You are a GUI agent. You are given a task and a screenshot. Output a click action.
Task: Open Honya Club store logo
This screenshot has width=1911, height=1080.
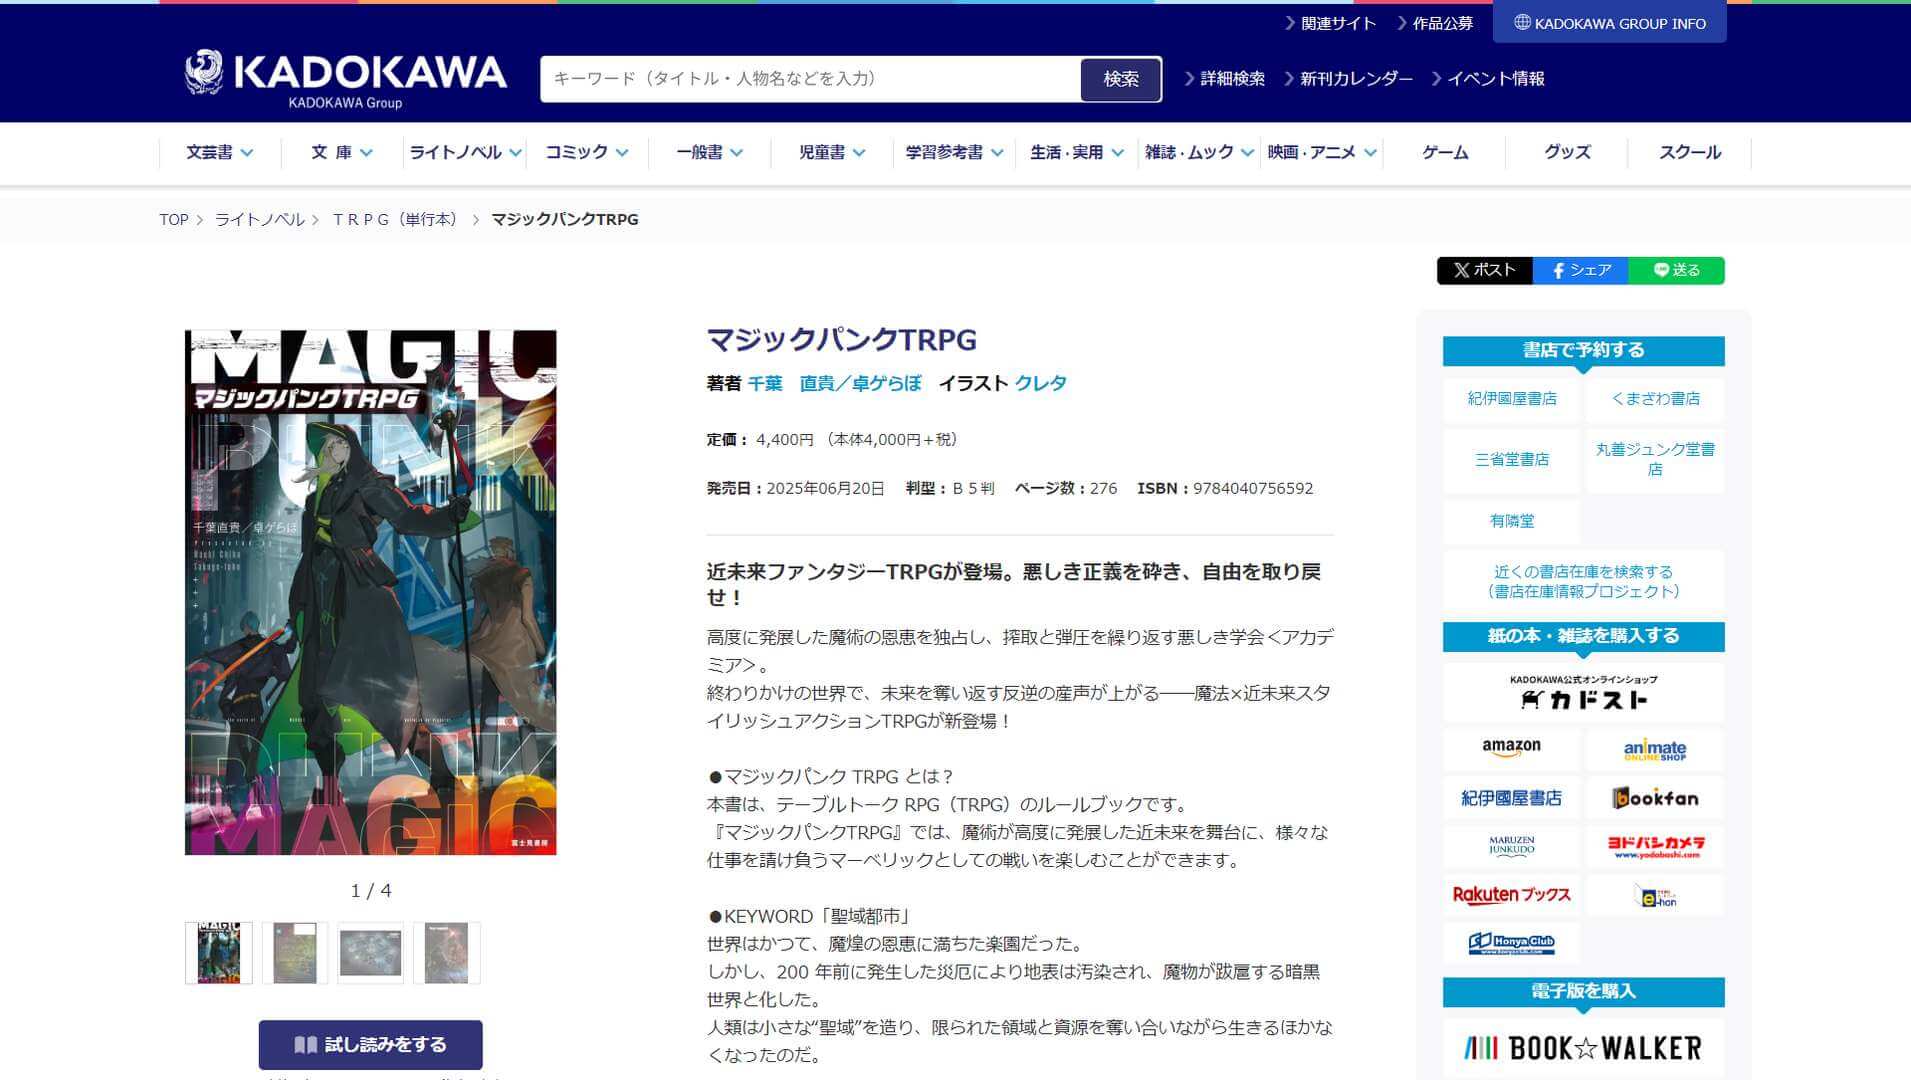click(x=1511, y=942)
